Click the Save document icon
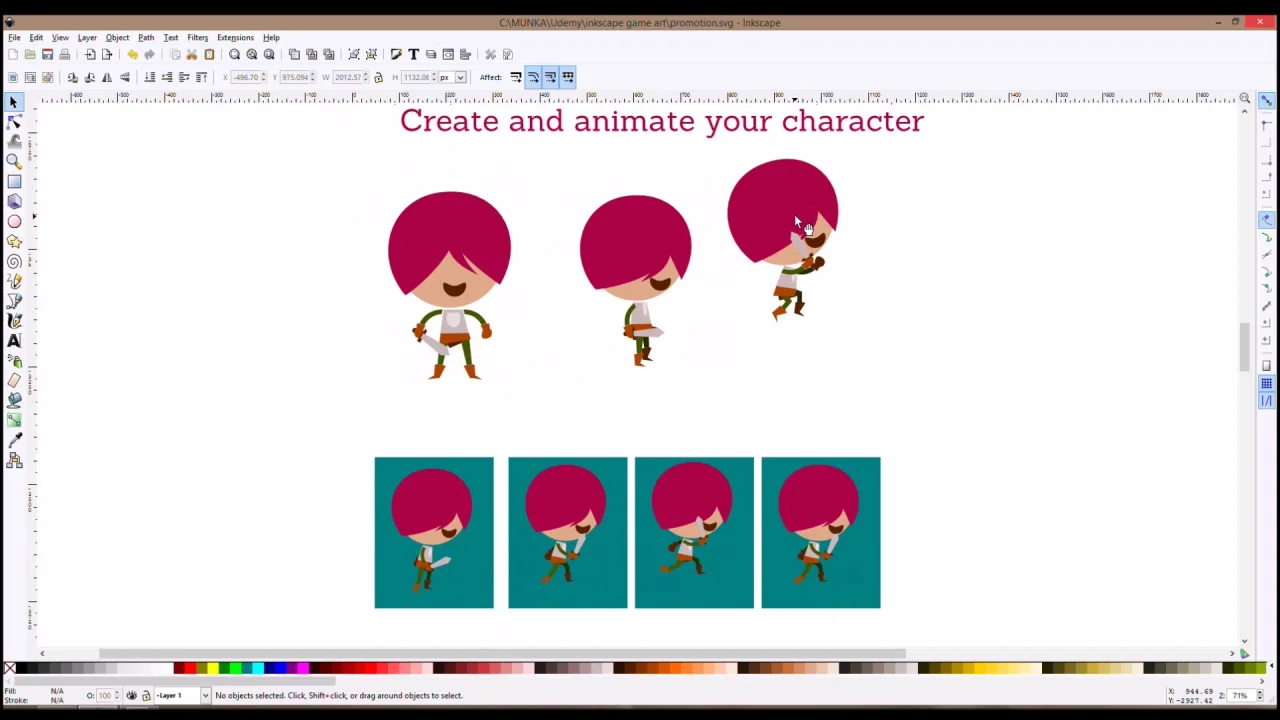This screenshot has width=1280, height=720. (x=47, y=55)
